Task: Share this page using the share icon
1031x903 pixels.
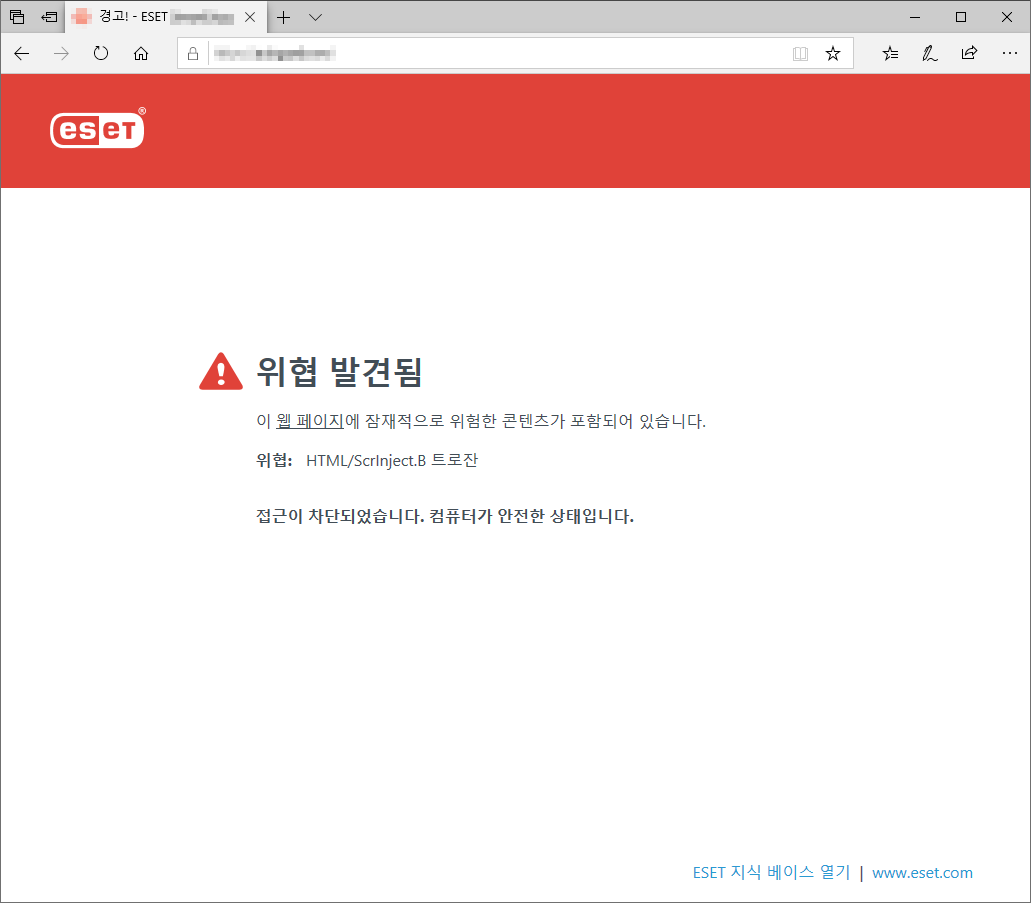Action: tap(968, 53)
